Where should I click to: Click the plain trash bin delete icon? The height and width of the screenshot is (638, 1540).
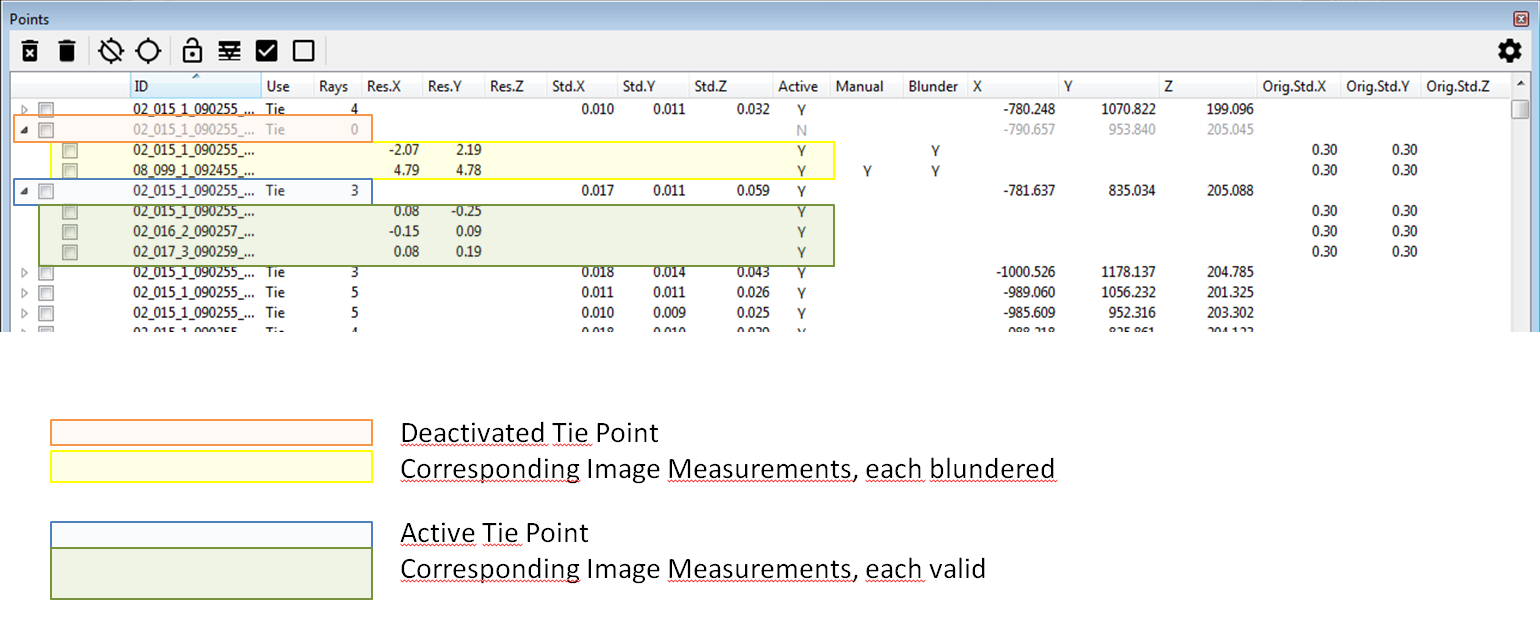67,51
